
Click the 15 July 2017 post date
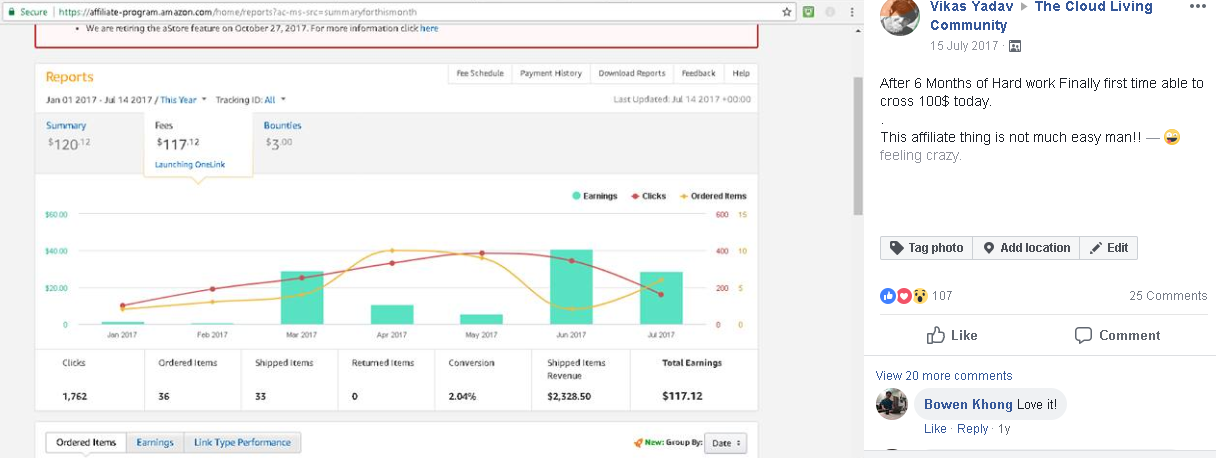coord(964,46)
